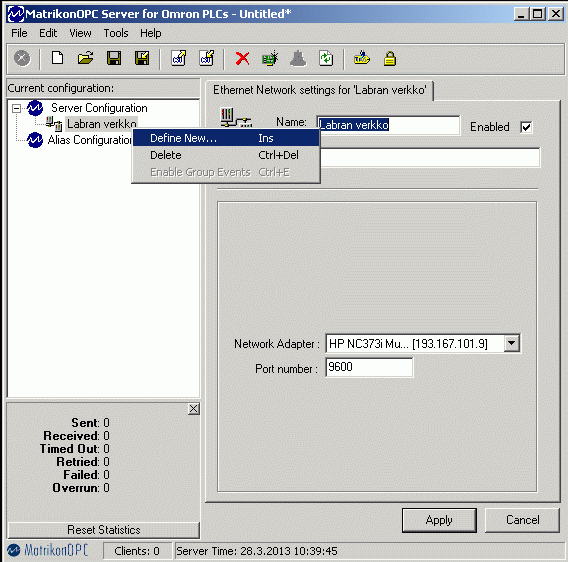
Task: Open a file with the folder icon
Action: tap(85, 58)
